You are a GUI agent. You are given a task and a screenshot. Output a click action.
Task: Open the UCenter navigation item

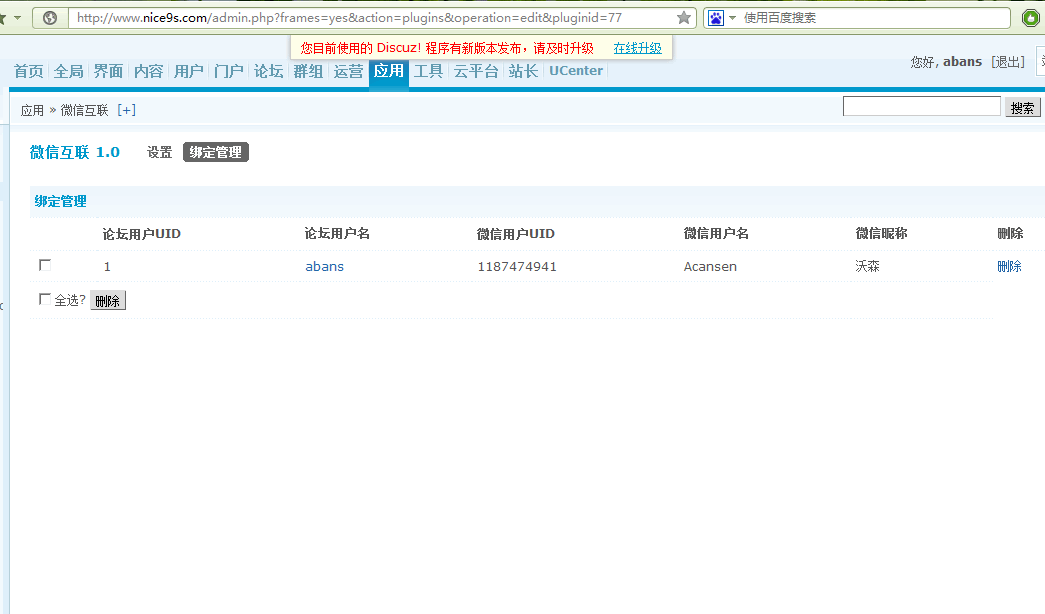(x=575, y=71)
